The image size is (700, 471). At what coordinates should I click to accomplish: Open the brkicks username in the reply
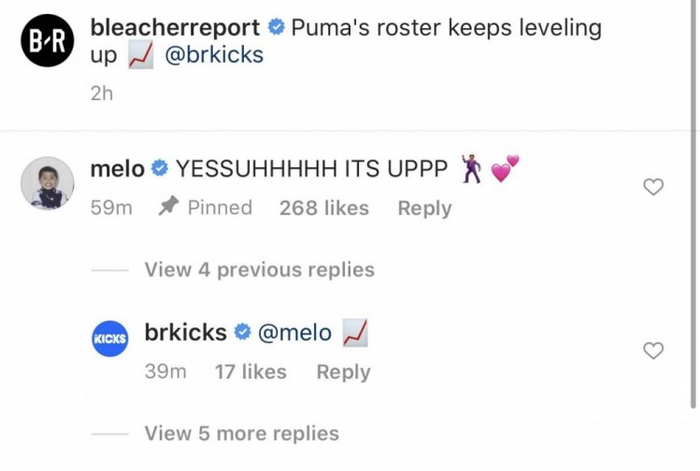coord(186,333)
